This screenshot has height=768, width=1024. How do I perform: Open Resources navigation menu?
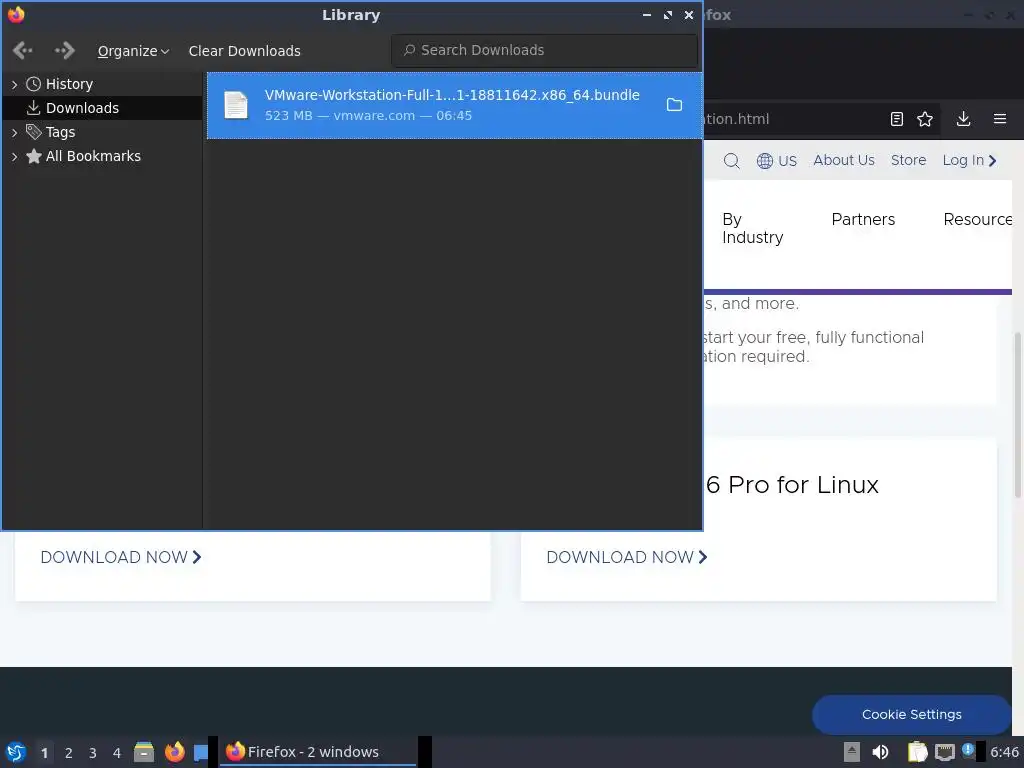(x=978, y=219)
